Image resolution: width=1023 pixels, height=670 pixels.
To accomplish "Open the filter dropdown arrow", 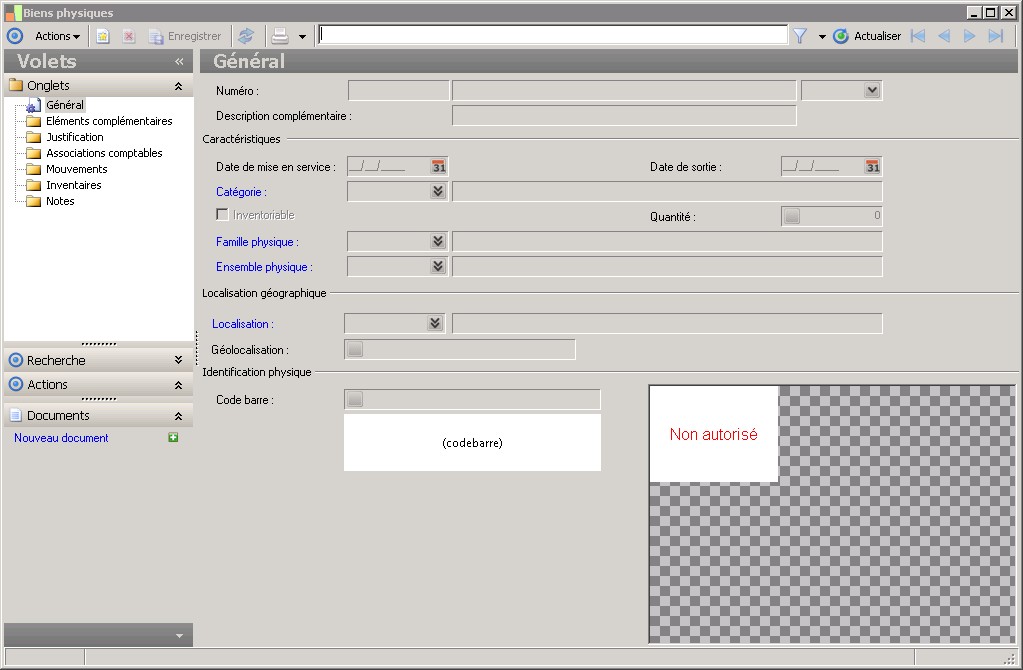I will coord(822,37).
